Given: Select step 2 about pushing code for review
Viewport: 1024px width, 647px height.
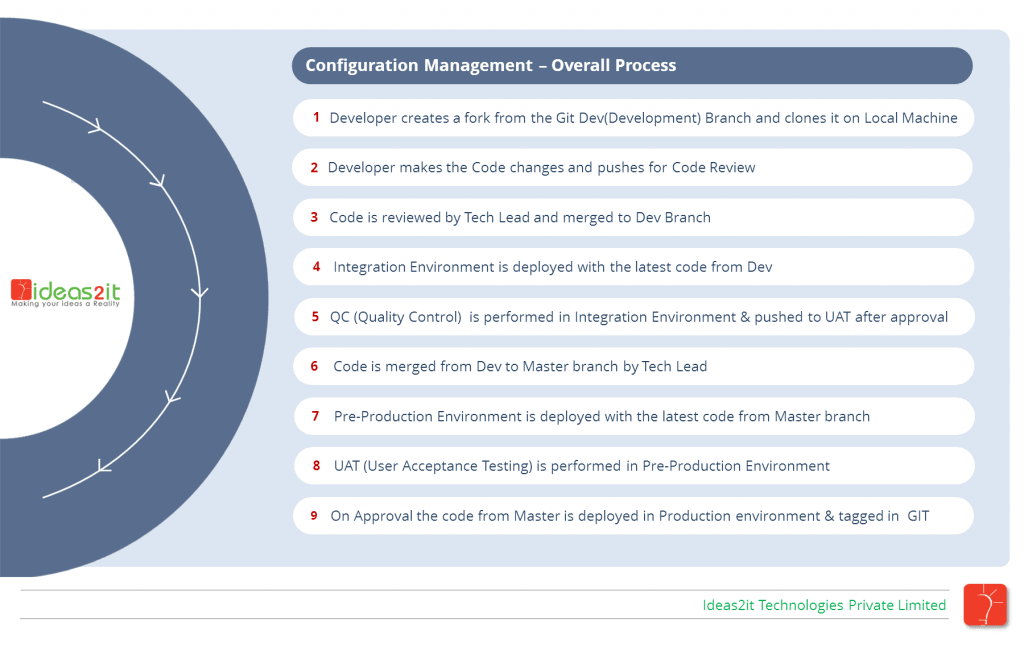Looking at the screenshot, I should point(634,167).
